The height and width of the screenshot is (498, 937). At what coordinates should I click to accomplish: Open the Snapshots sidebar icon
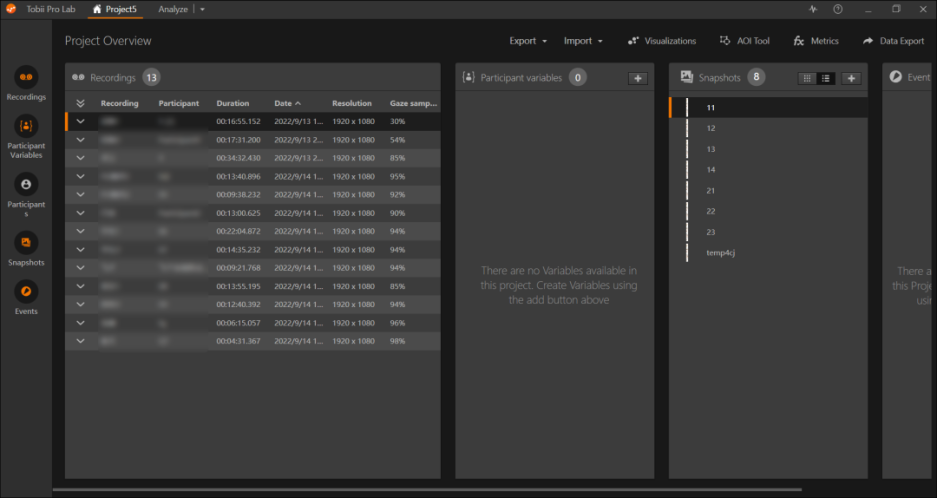click(x=26, y=243)
